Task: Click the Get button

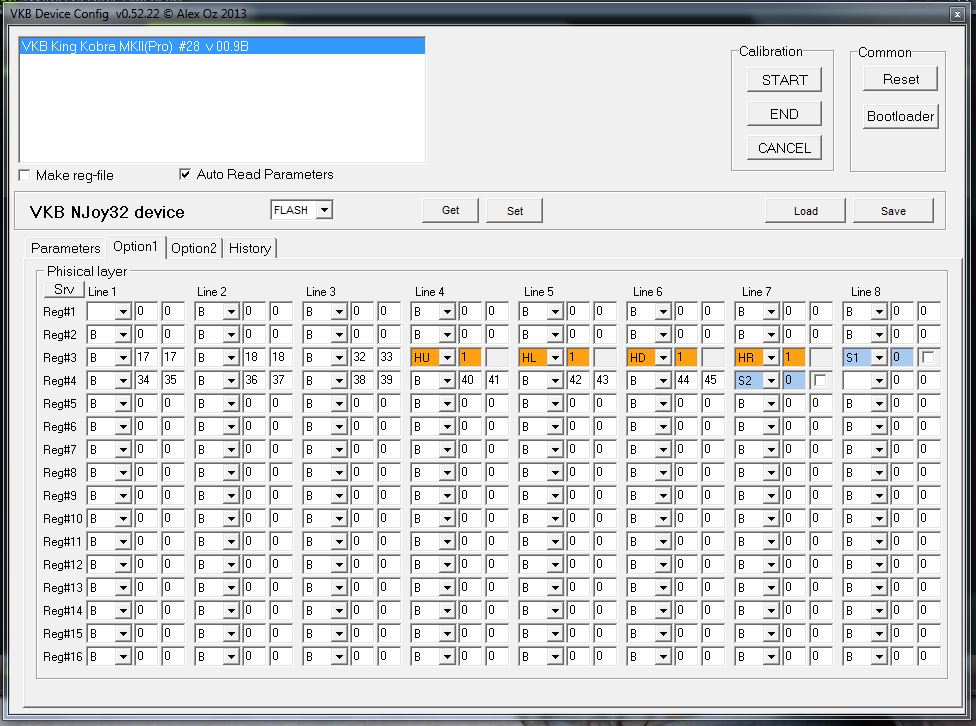Action: 451,210
